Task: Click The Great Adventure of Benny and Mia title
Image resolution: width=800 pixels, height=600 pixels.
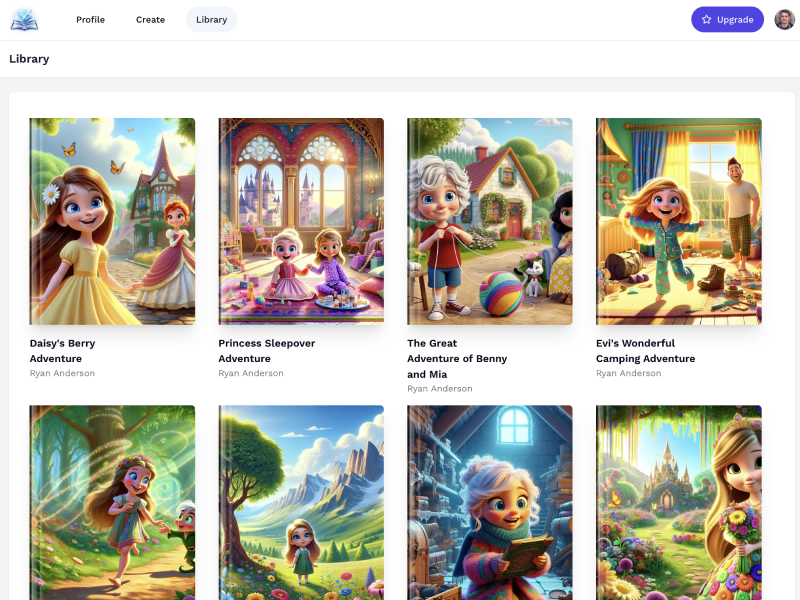Action: click(x=456, y=358)
